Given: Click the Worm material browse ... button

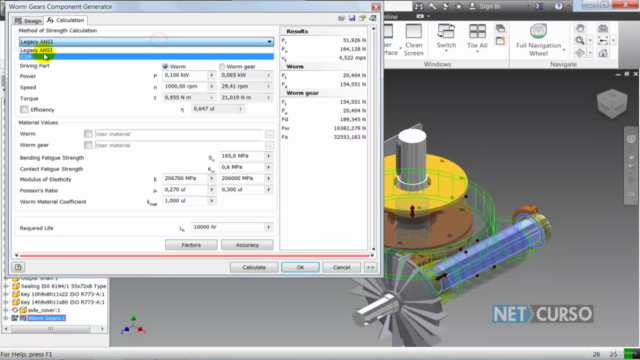Looking at the screenshot, I should (269, 134).
